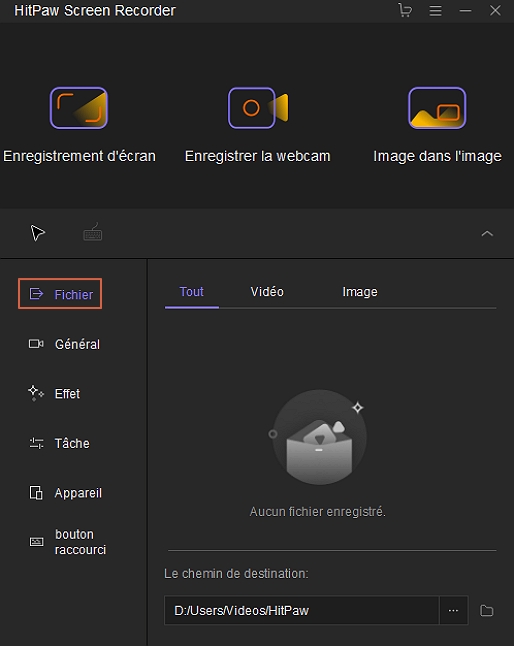Click the 'Le chemin de destination:' label

(x=236, y=573)
